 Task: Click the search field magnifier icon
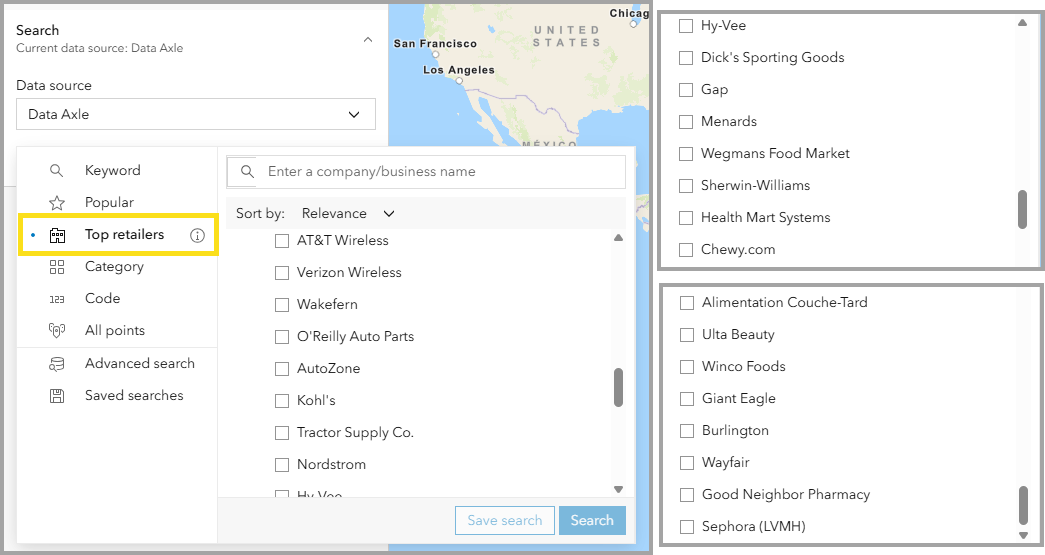pos(247,172)
